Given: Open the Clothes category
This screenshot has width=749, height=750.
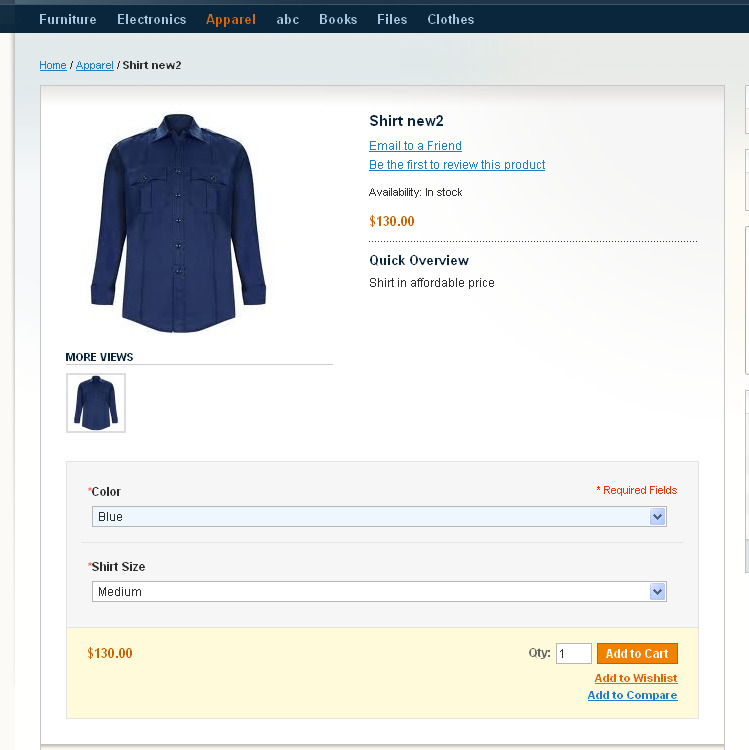Looking at the screenshot, I should pyautogui.click(x=451, y=19).
